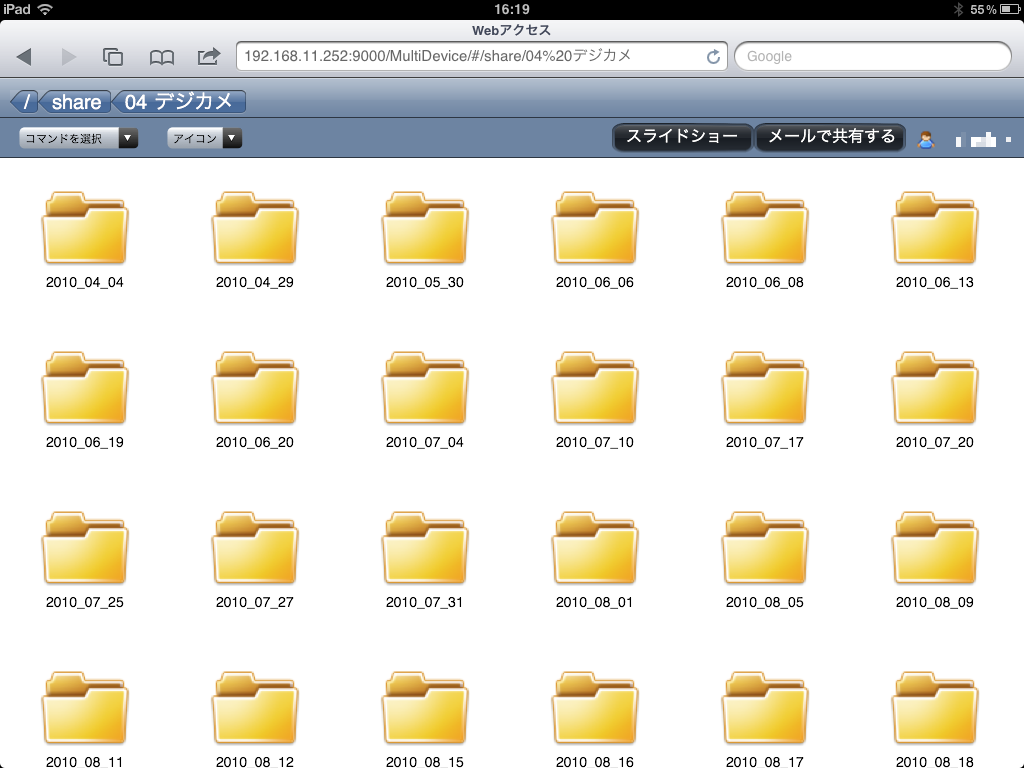Click the address bar URL field
Viewport: 1024px width, 768px height.
(x=482, y=56)
